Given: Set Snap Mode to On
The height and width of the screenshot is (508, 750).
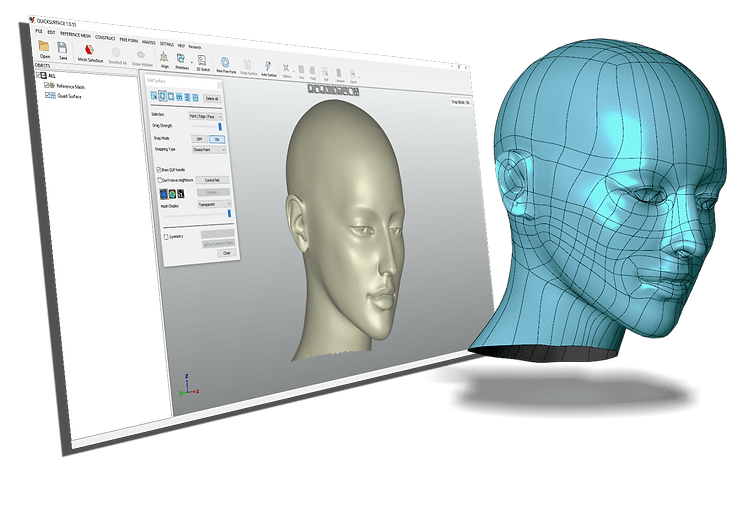Looking at the screenshot, I should (217, 139).
